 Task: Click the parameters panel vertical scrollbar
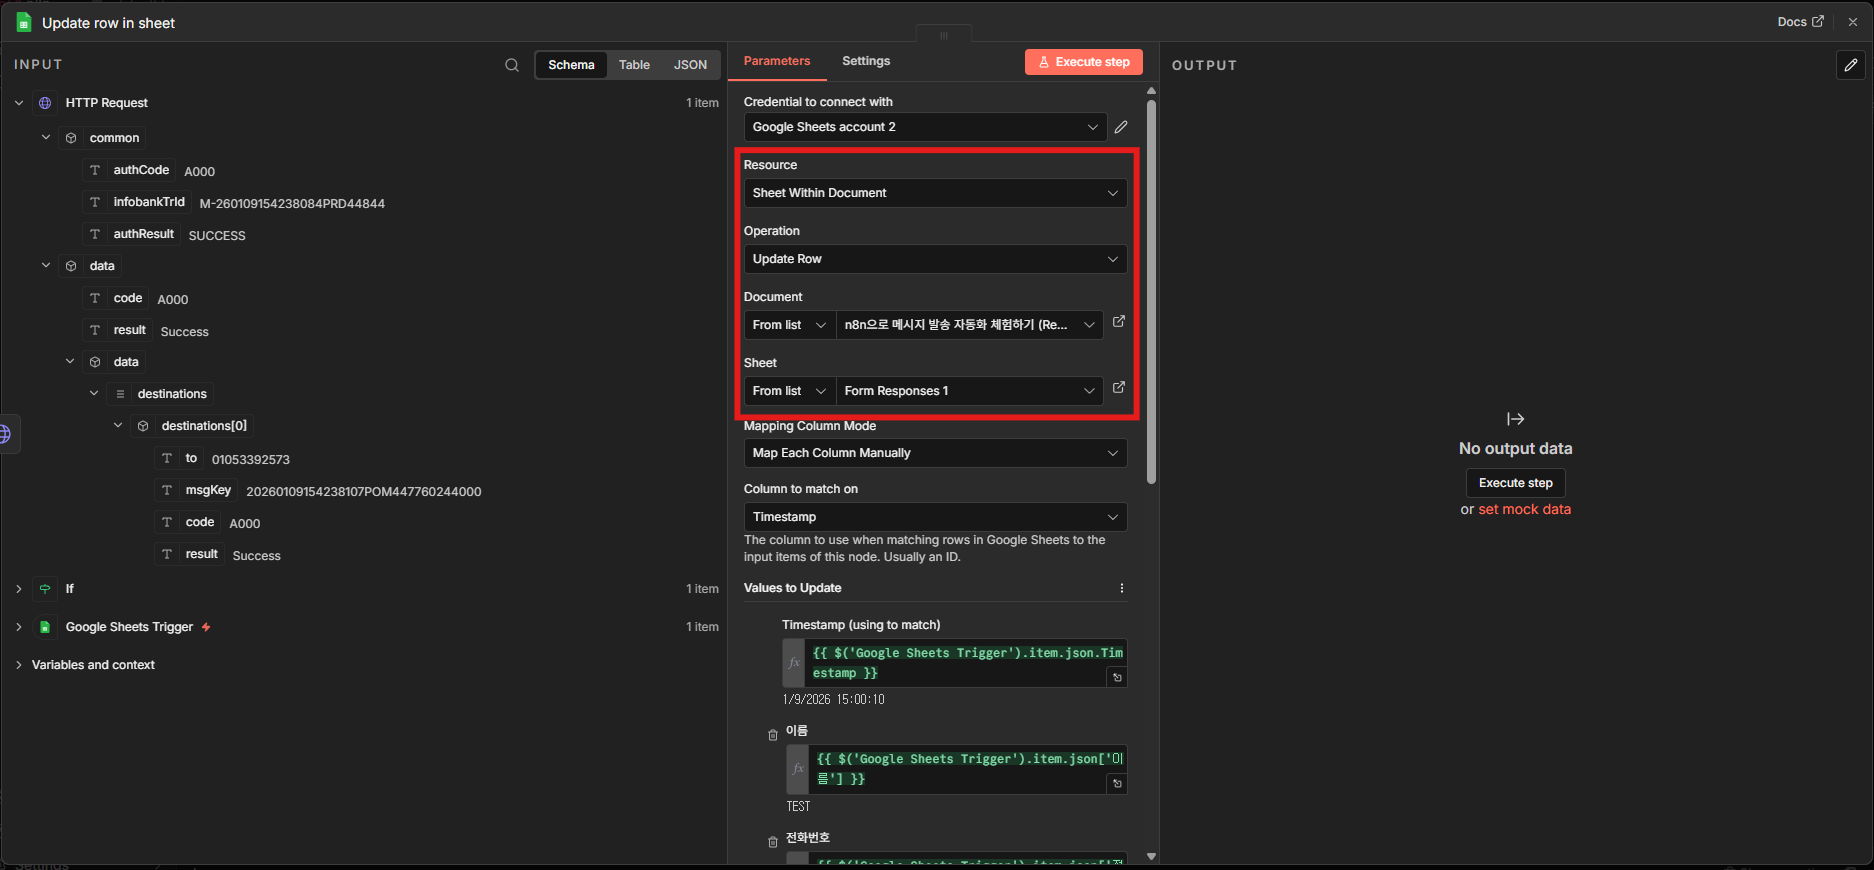1151,290
